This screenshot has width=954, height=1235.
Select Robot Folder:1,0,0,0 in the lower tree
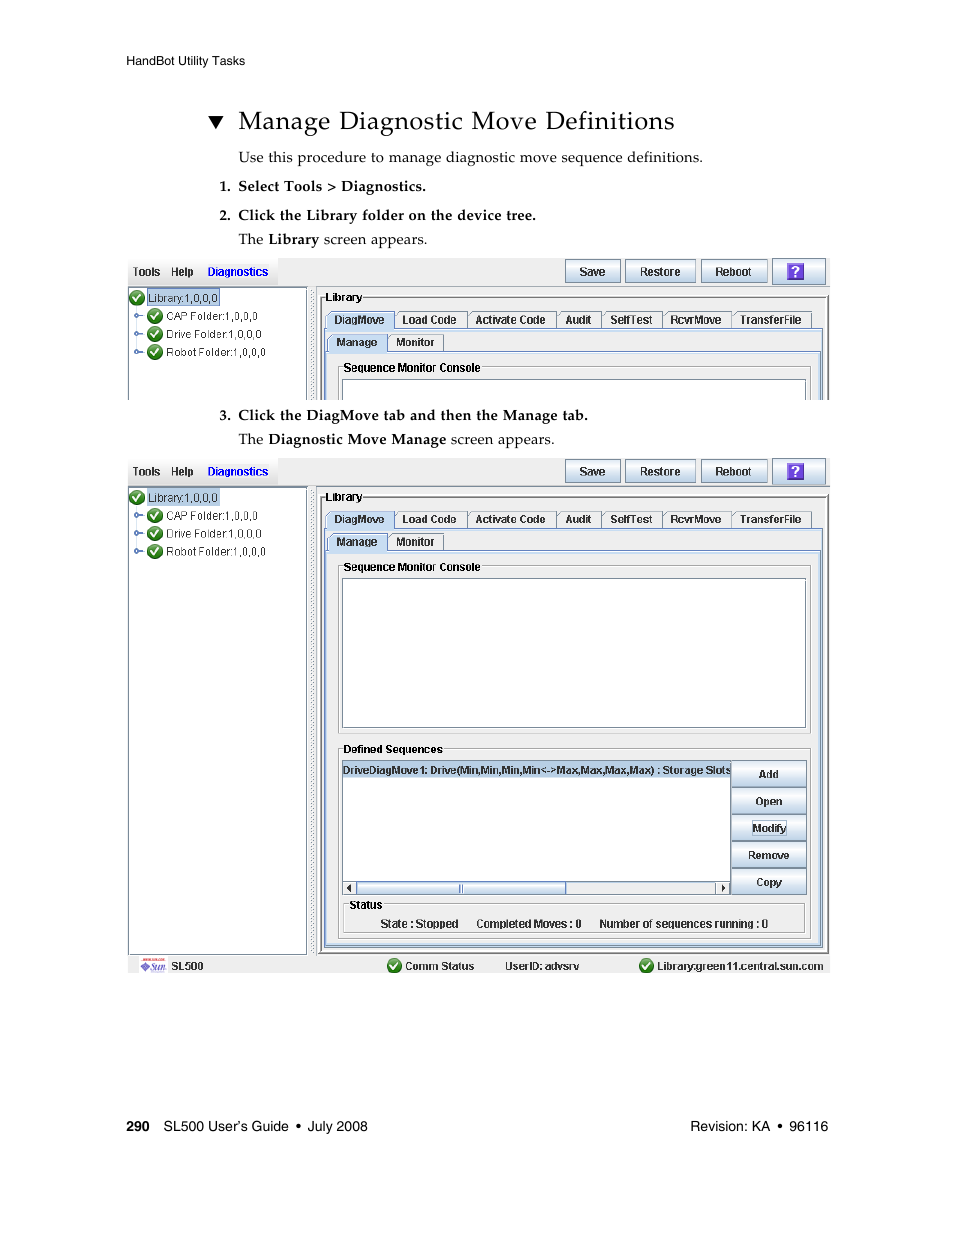click(x=216, y=552)
